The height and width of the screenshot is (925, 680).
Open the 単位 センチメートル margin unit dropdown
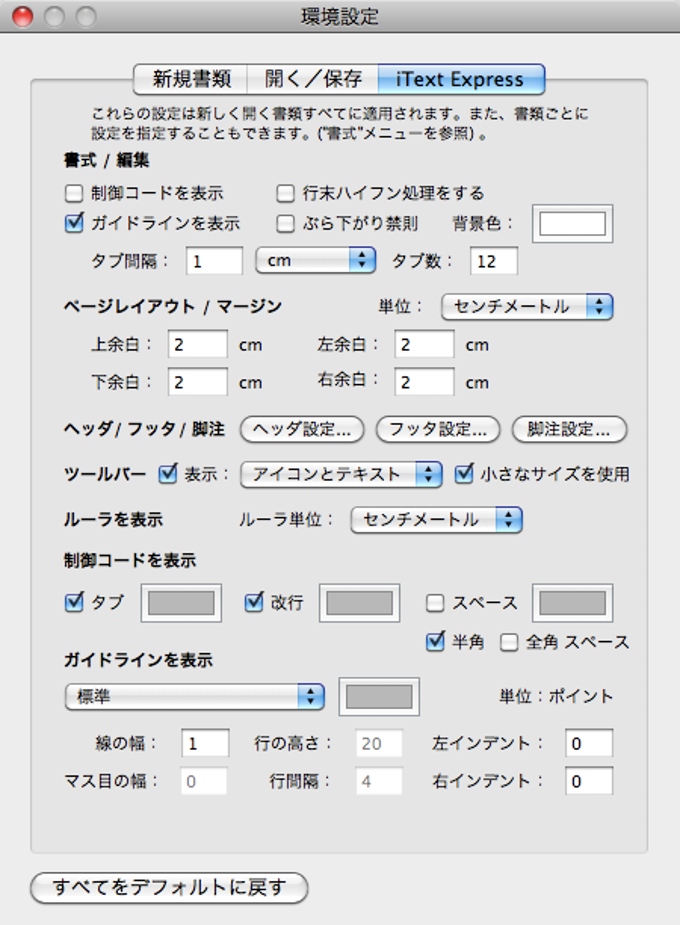click(x=527, y=307)
